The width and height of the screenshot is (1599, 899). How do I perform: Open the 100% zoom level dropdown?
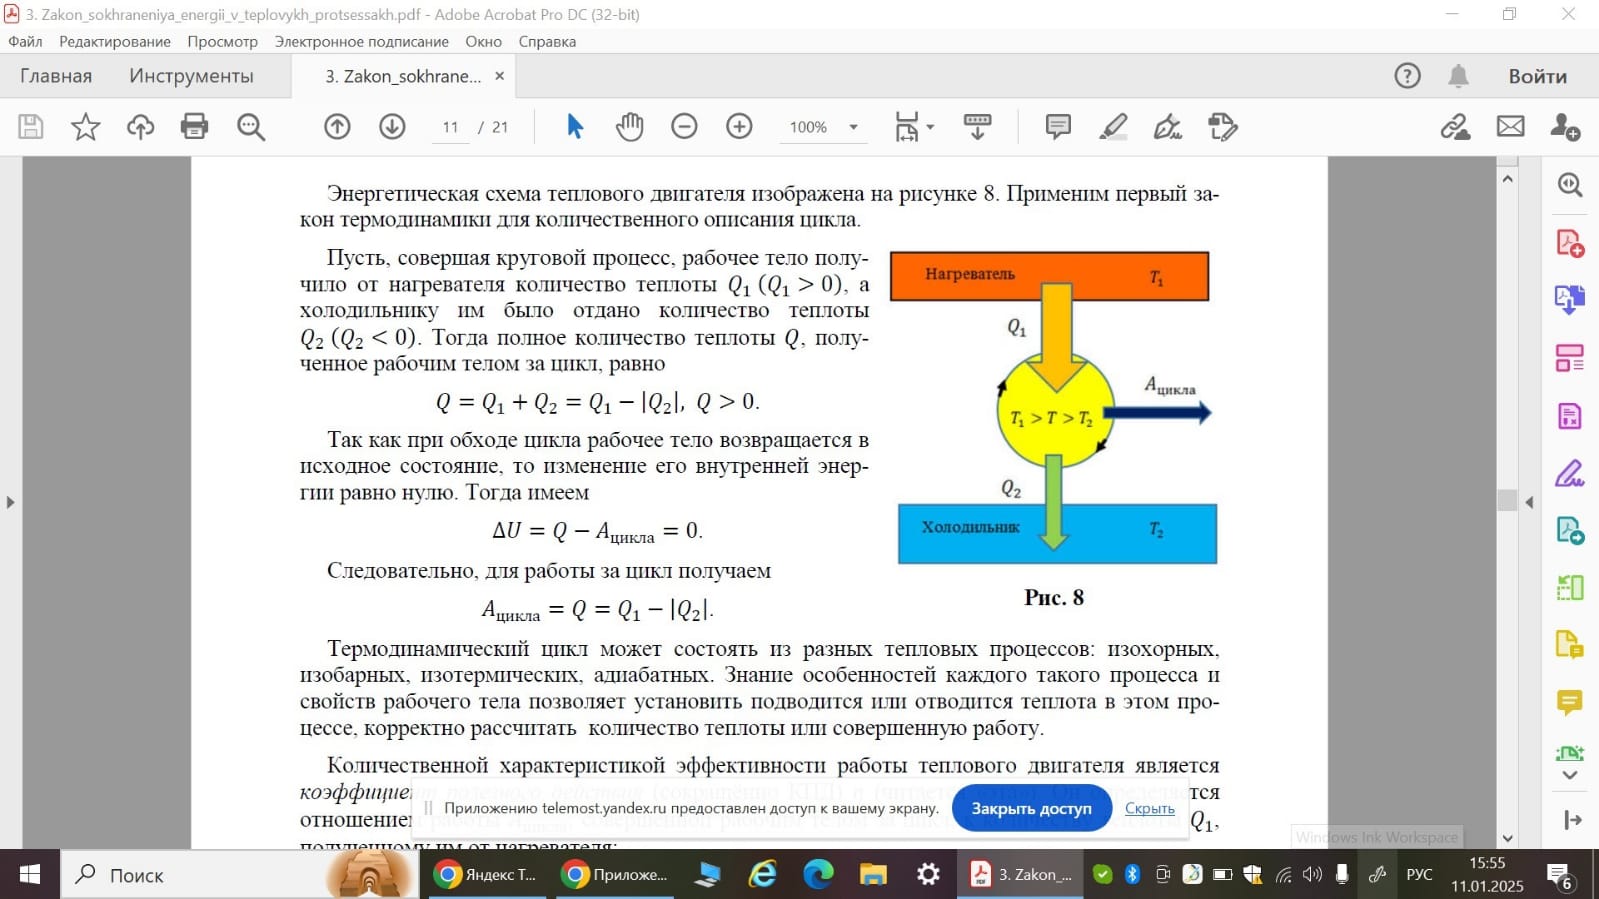pos(853,127)
